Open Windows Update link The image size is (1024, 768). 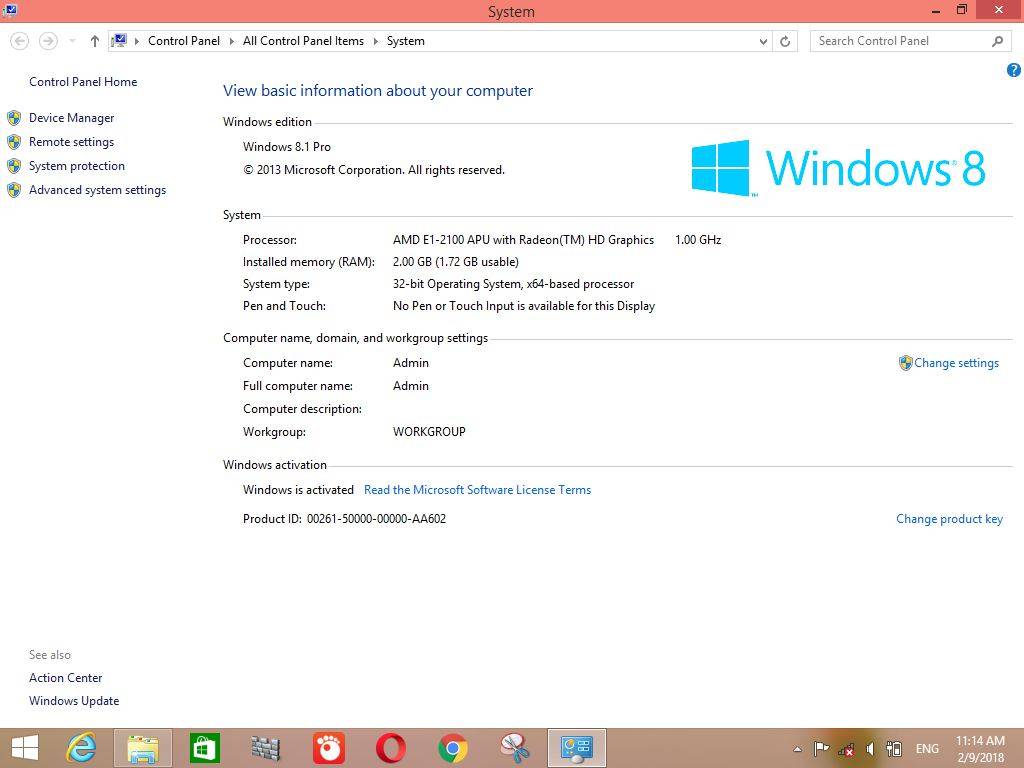click(74, 701)
